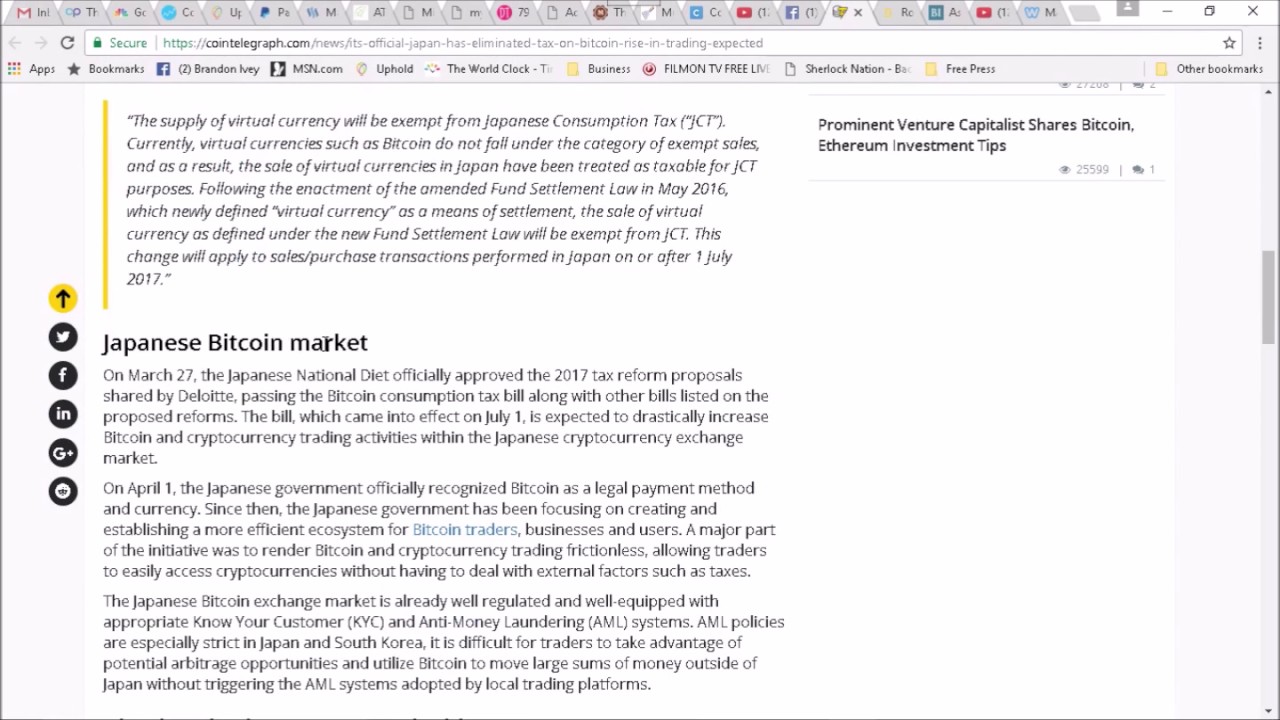
Task: Share article via Google Plus icon
Action: [62, 453]
